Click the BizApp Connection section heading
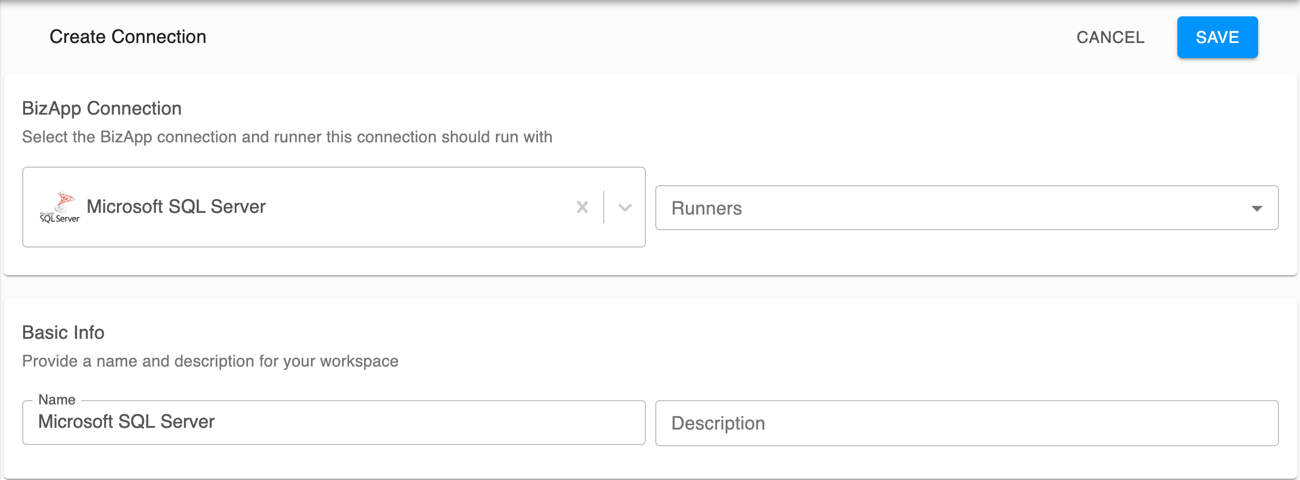The height and width of the screenshot is (480, 1300). [102, 108]
